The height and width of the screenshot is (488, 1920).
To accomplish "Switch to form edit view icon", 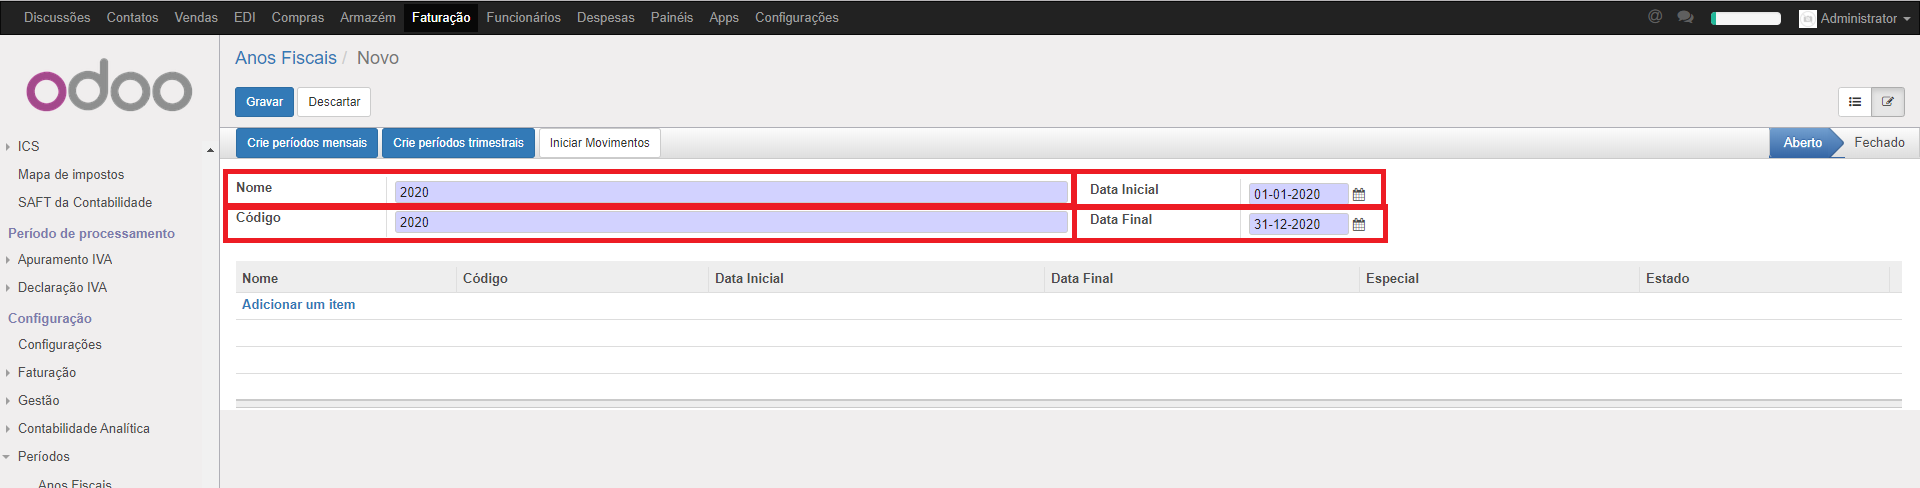I will (x=1888, y=102).
